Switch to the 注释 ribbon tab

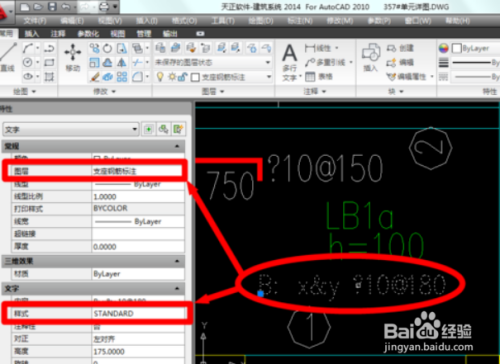[58, 34]
